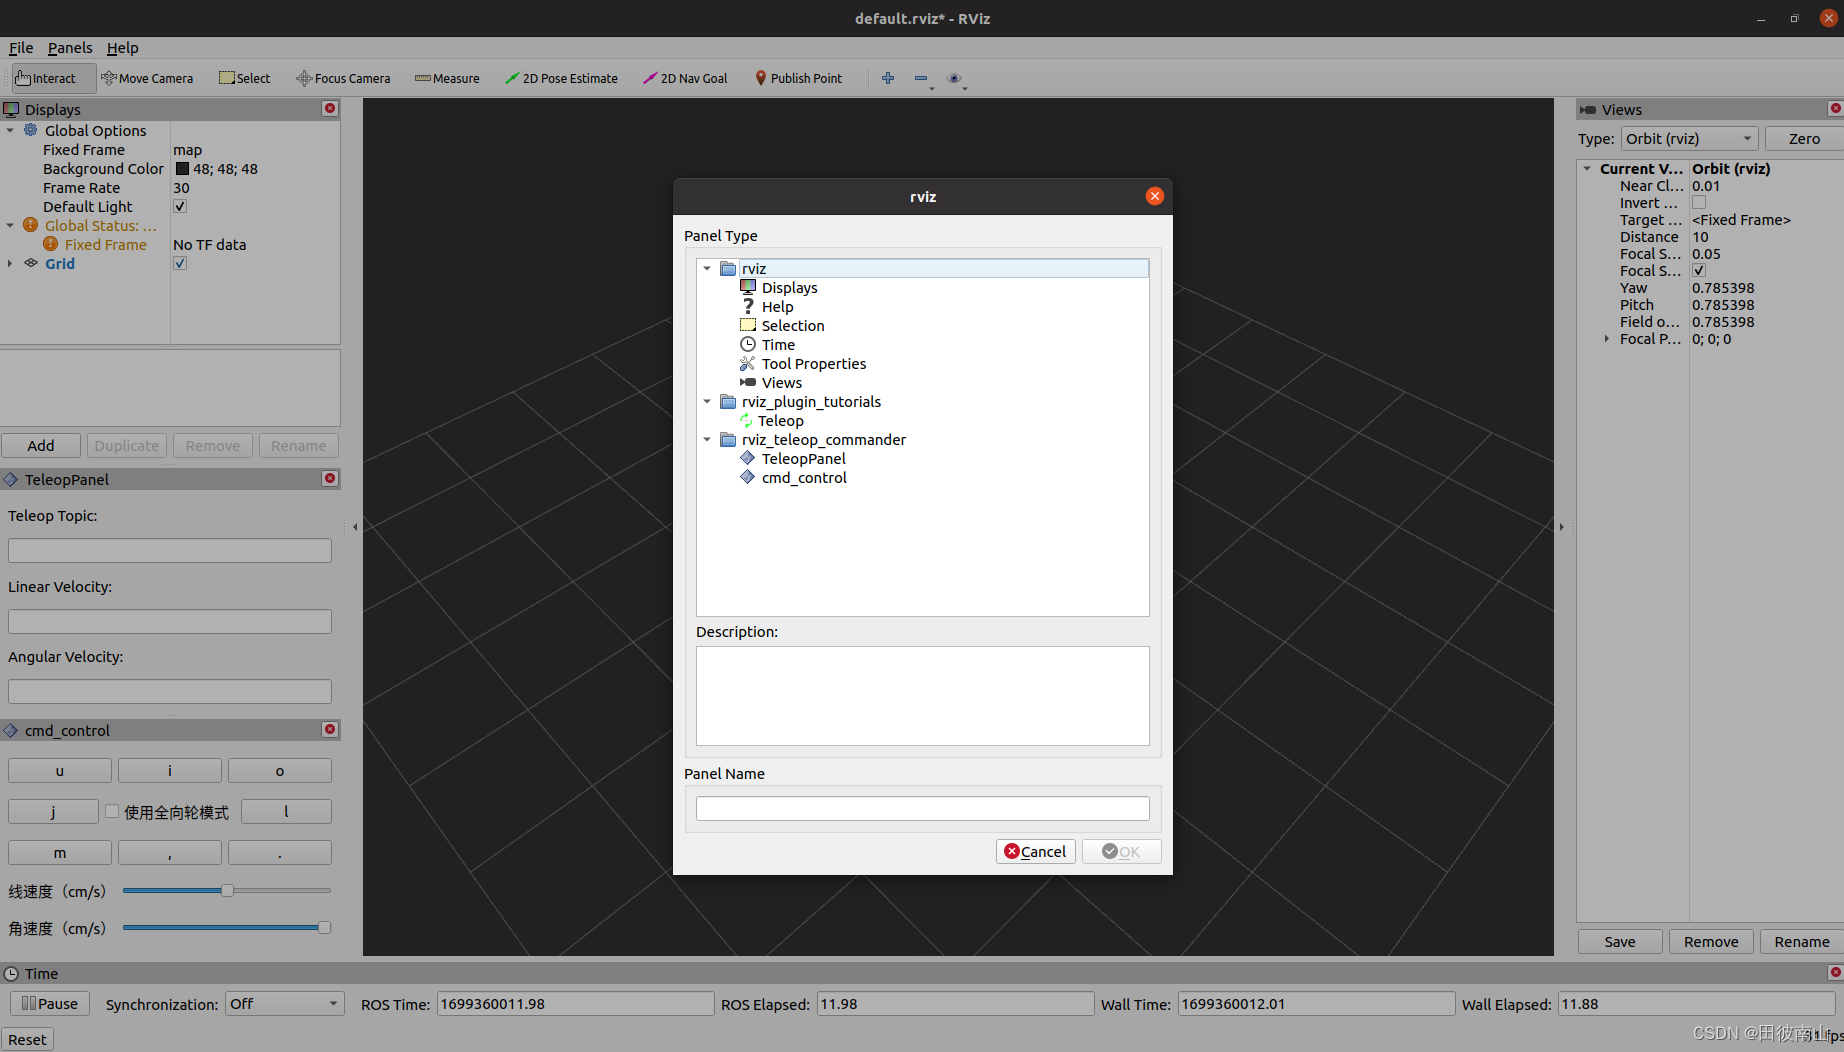This screenshot has width=1844, height=1052.
Task: Open the view Type dropdown
Action: pos(1689,138)
